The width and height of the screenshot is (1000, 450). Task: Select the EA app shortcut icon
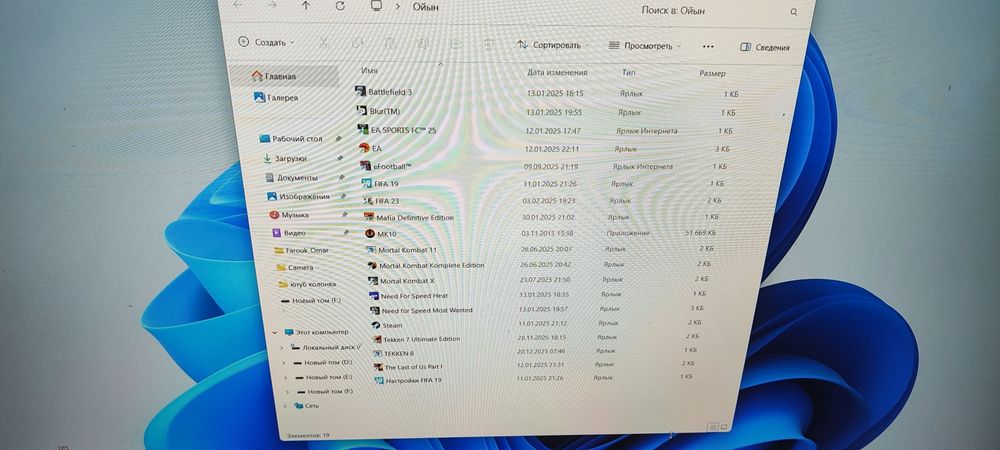(364, 148)
